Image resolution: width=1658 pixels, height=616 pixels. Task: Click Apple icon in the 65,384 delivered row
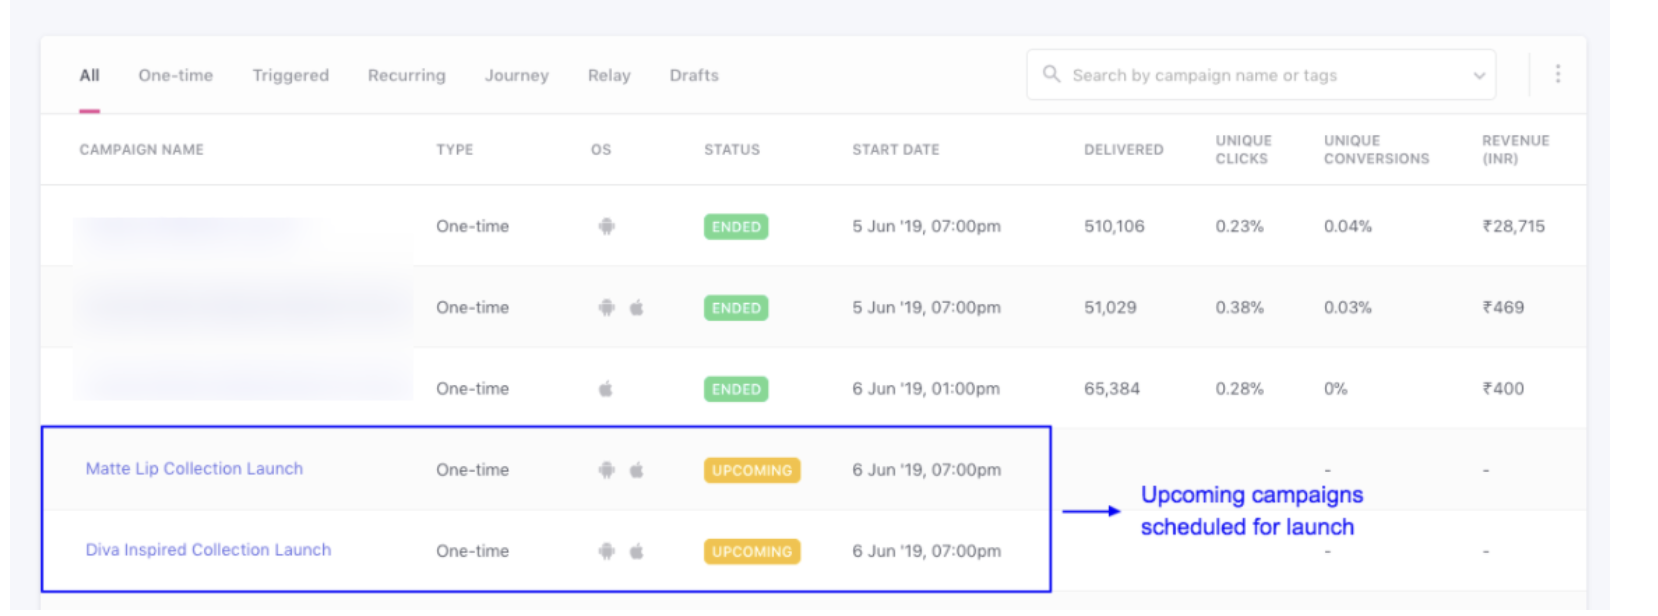605,389
